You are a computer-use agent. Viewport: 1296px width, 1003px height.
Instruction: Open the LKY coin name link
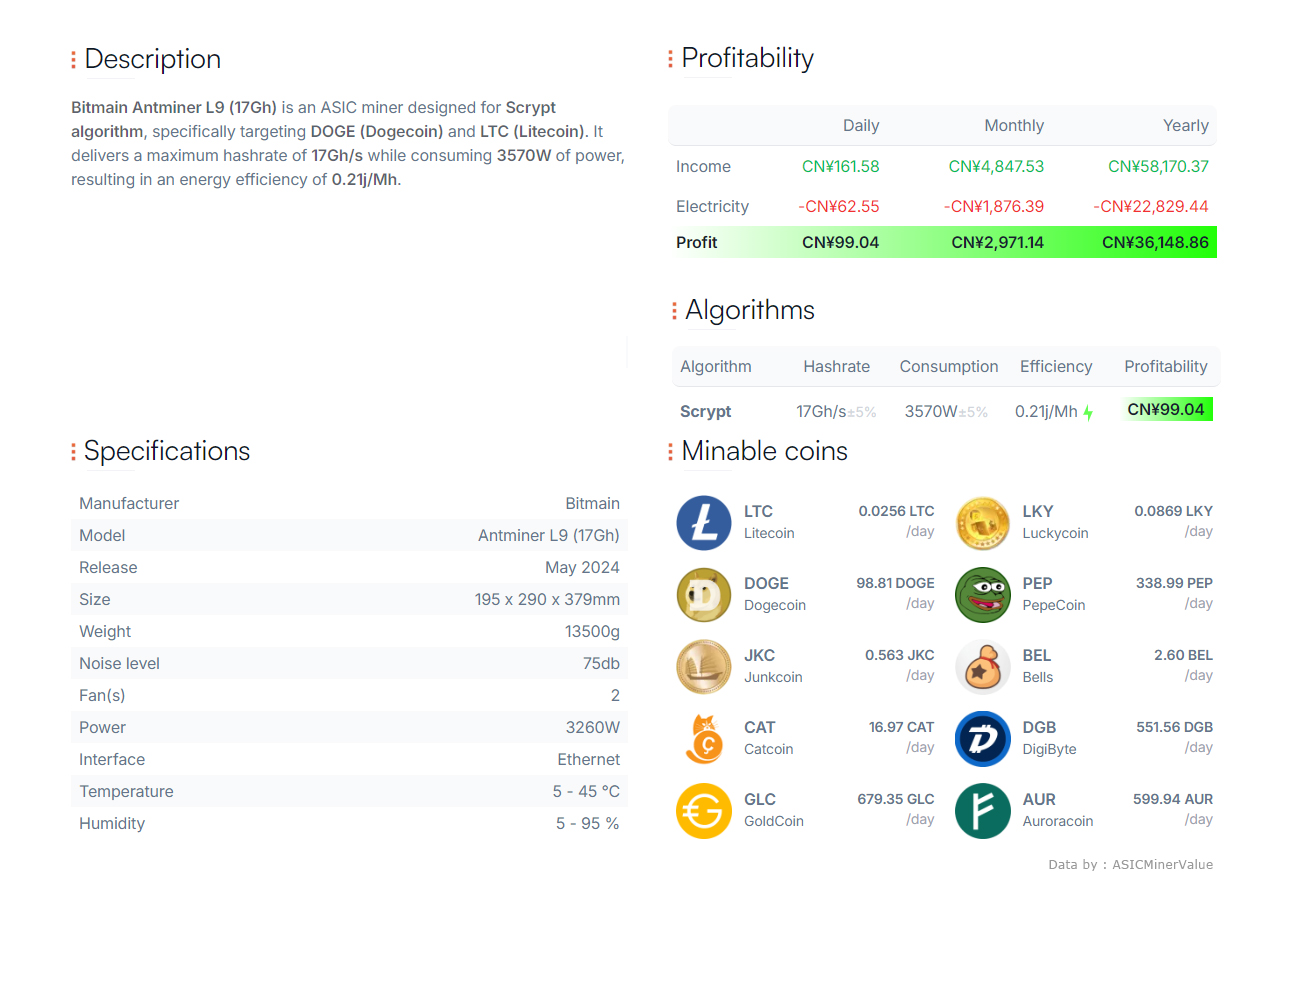tap(1038, 511)
